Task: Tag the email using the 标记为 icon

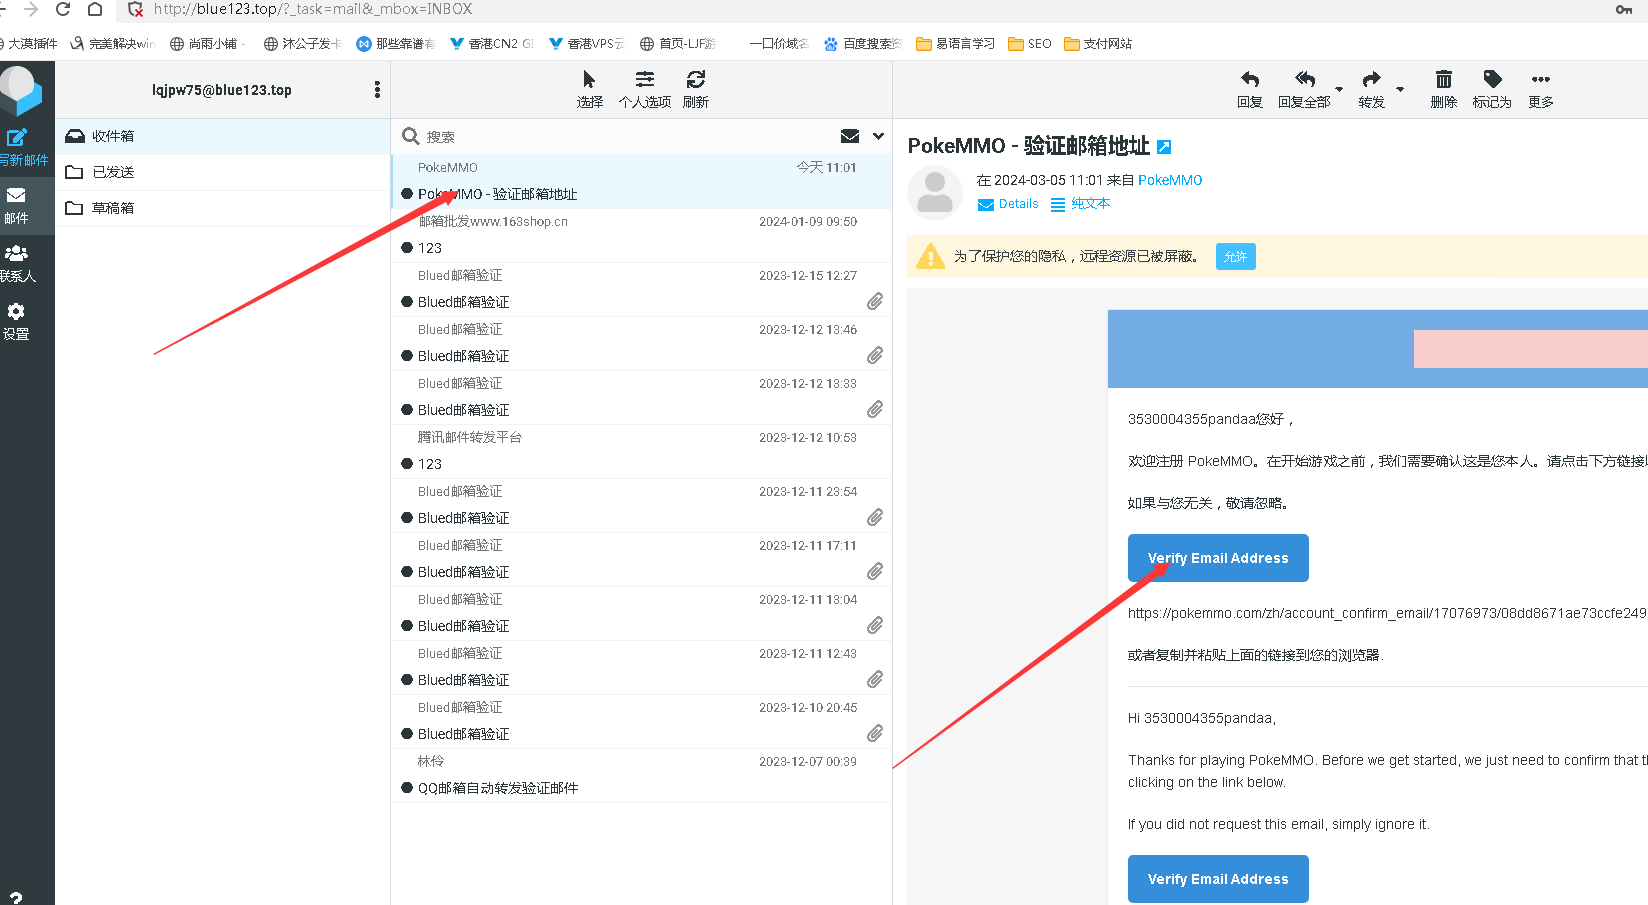Action: [1491, 80]
